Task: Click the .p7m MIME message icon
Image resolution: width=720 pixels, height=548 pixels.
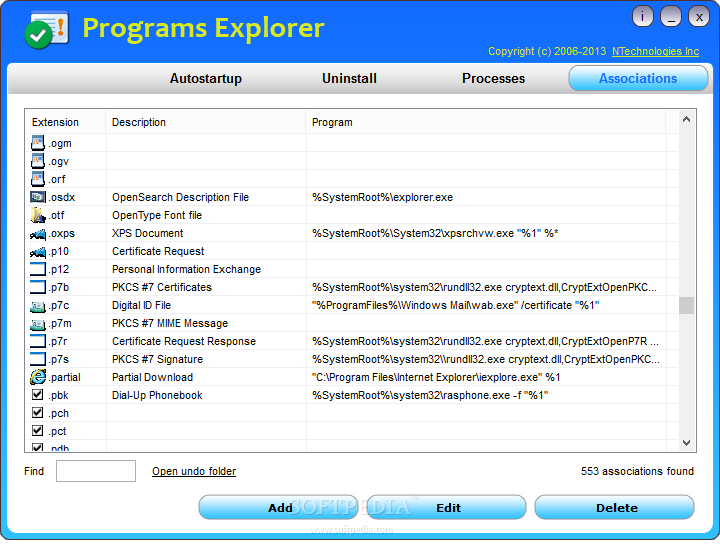Action: [38, 324]
